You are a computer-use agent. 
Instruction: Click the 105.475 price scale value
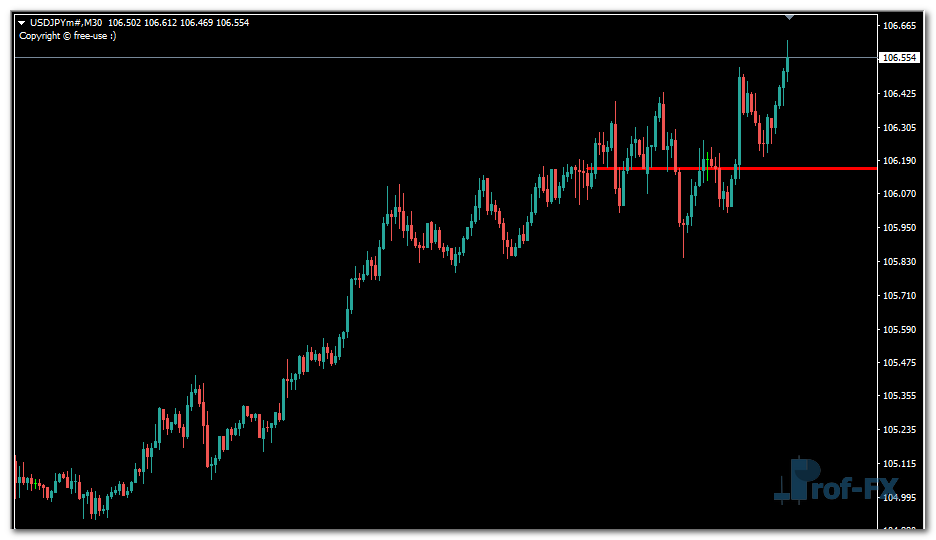point(899,362)
